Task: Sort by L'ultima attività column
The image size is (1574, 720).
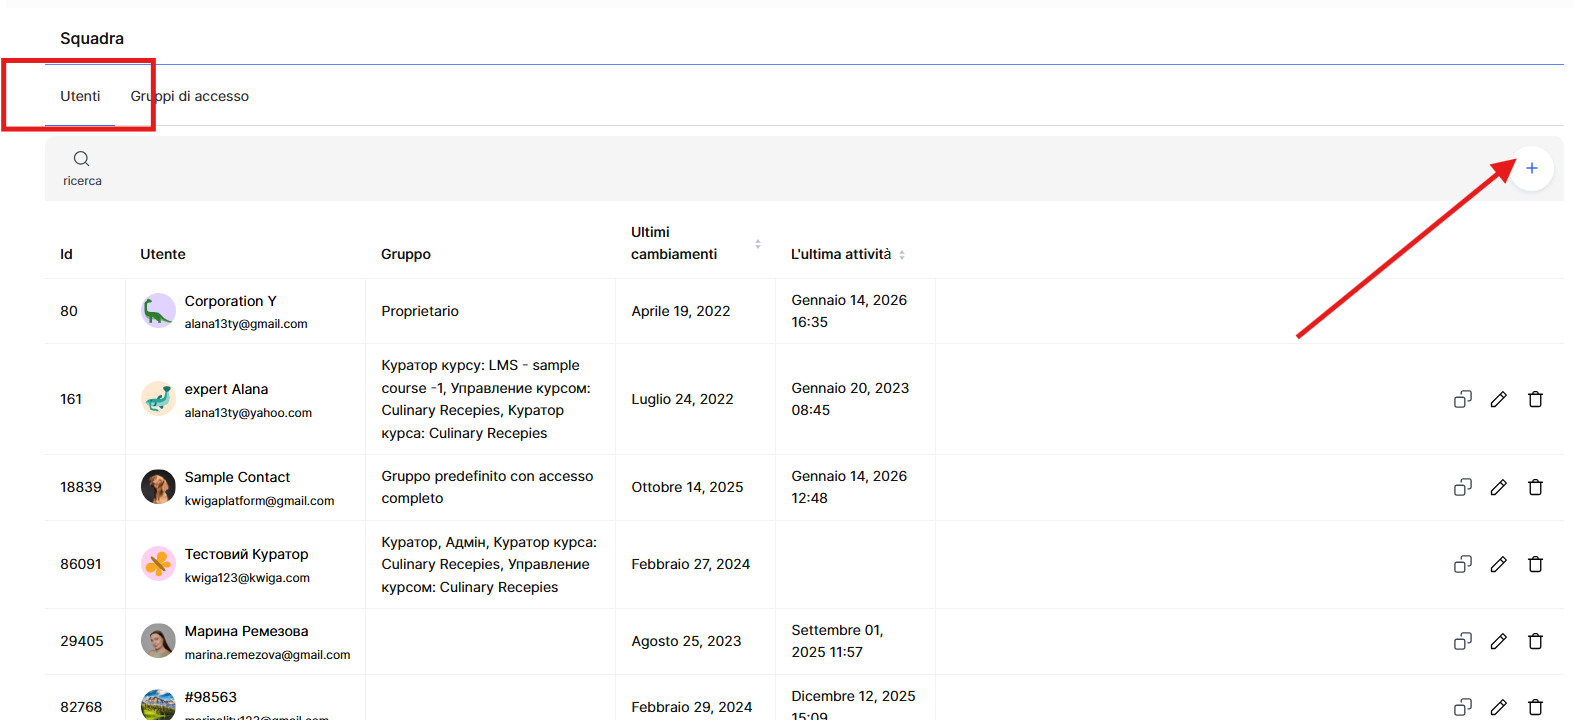Action: pyautogui.click(x=901, y=255)
